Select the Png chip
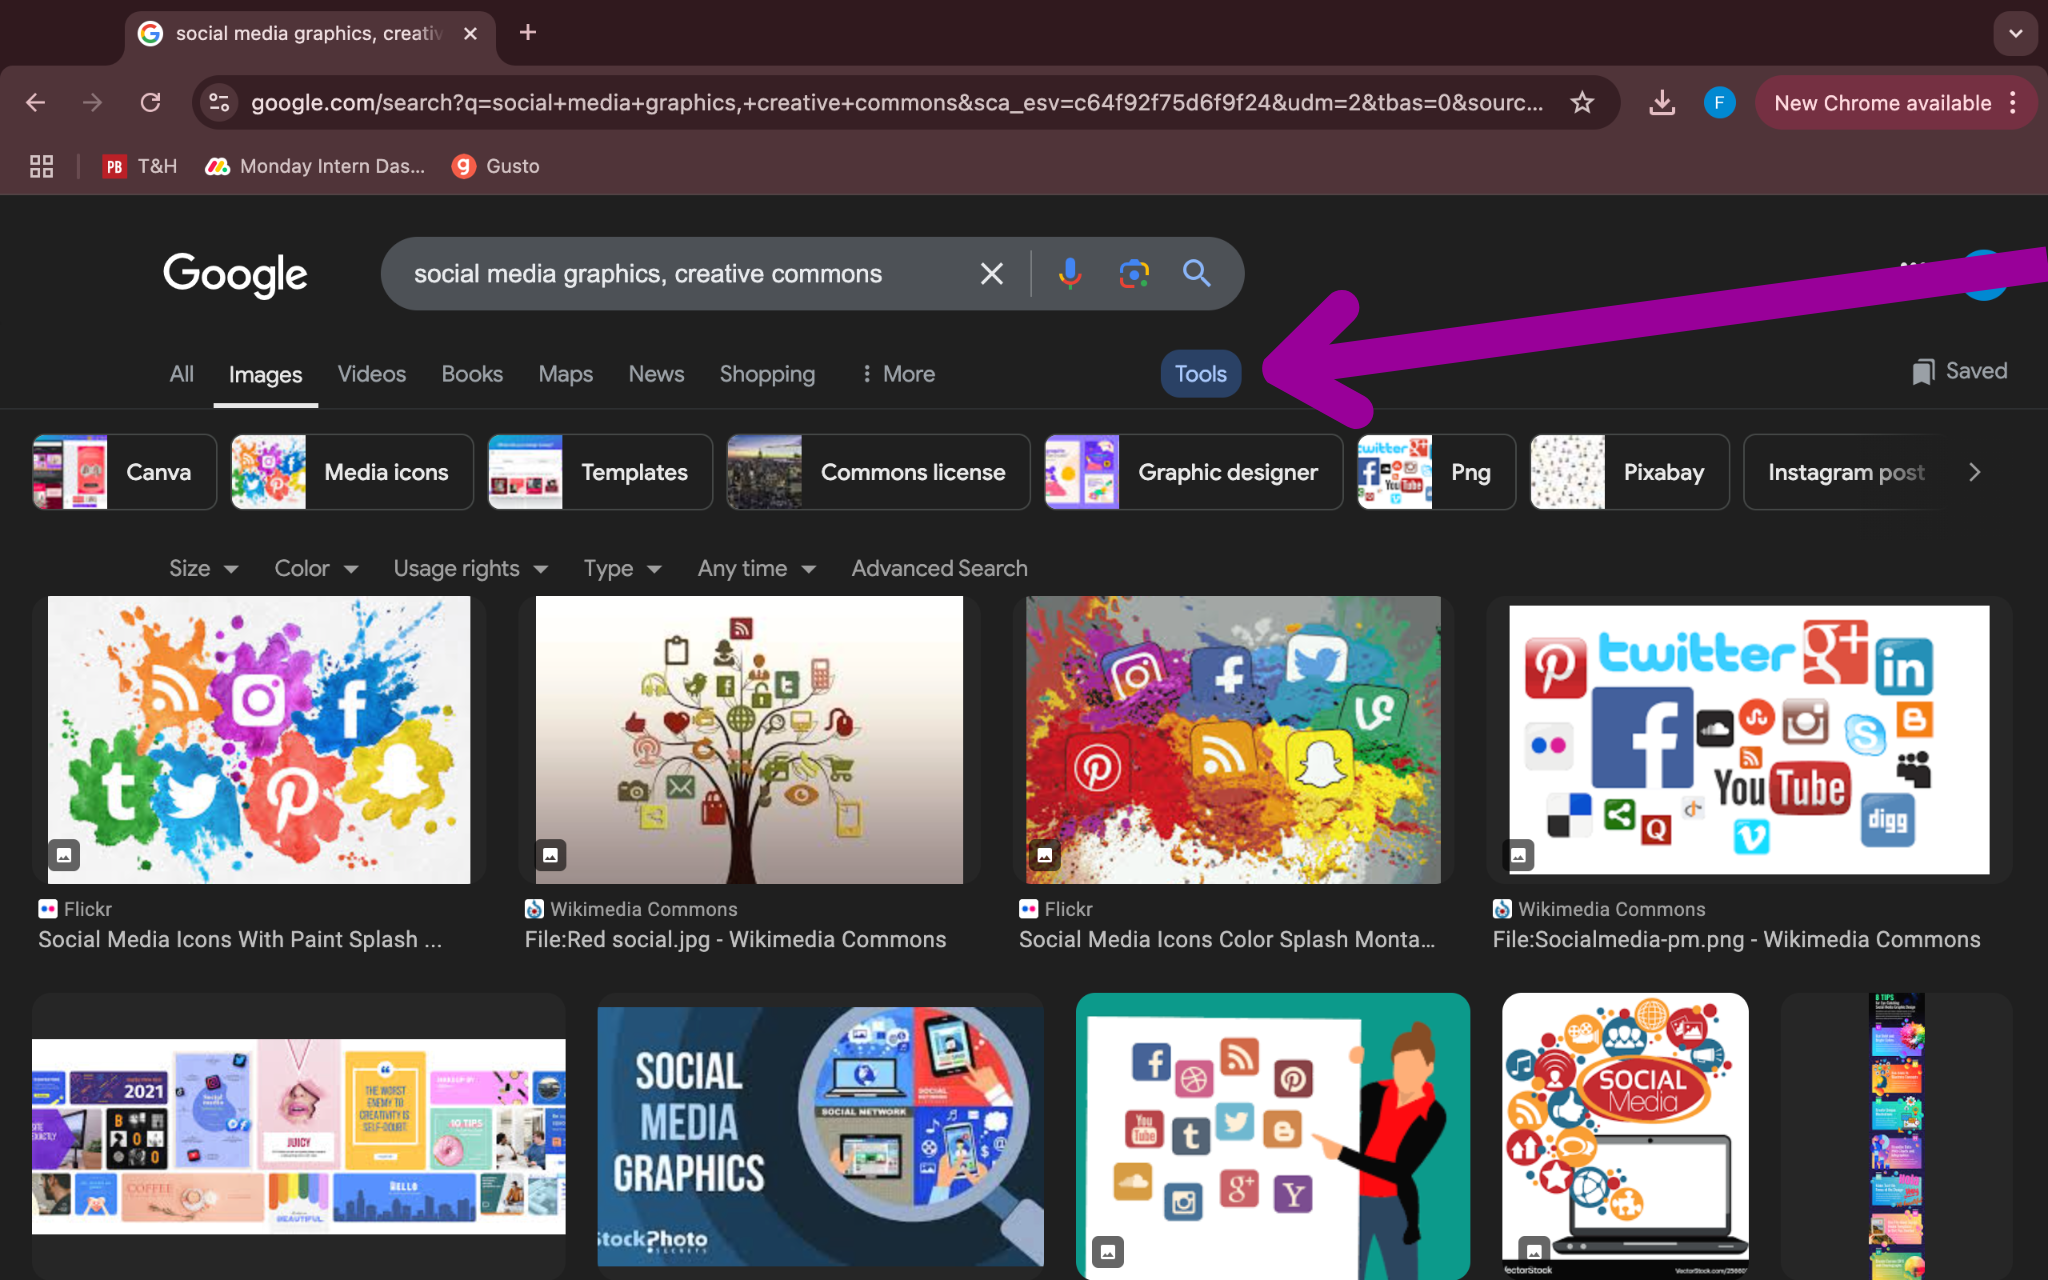 [1436, 472]
